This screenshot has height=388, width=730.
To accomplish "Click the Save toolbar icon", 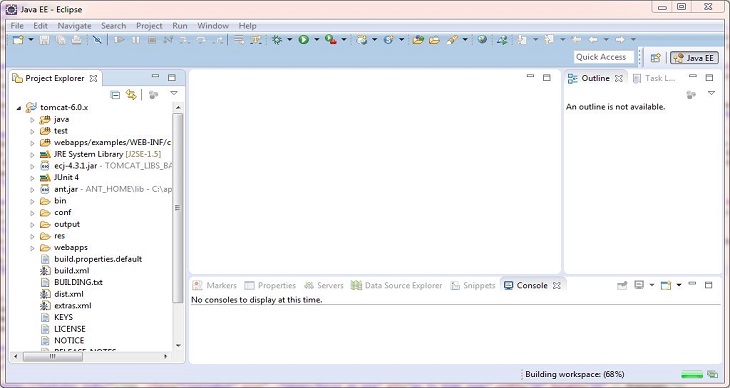I will [x=44, y=40].
